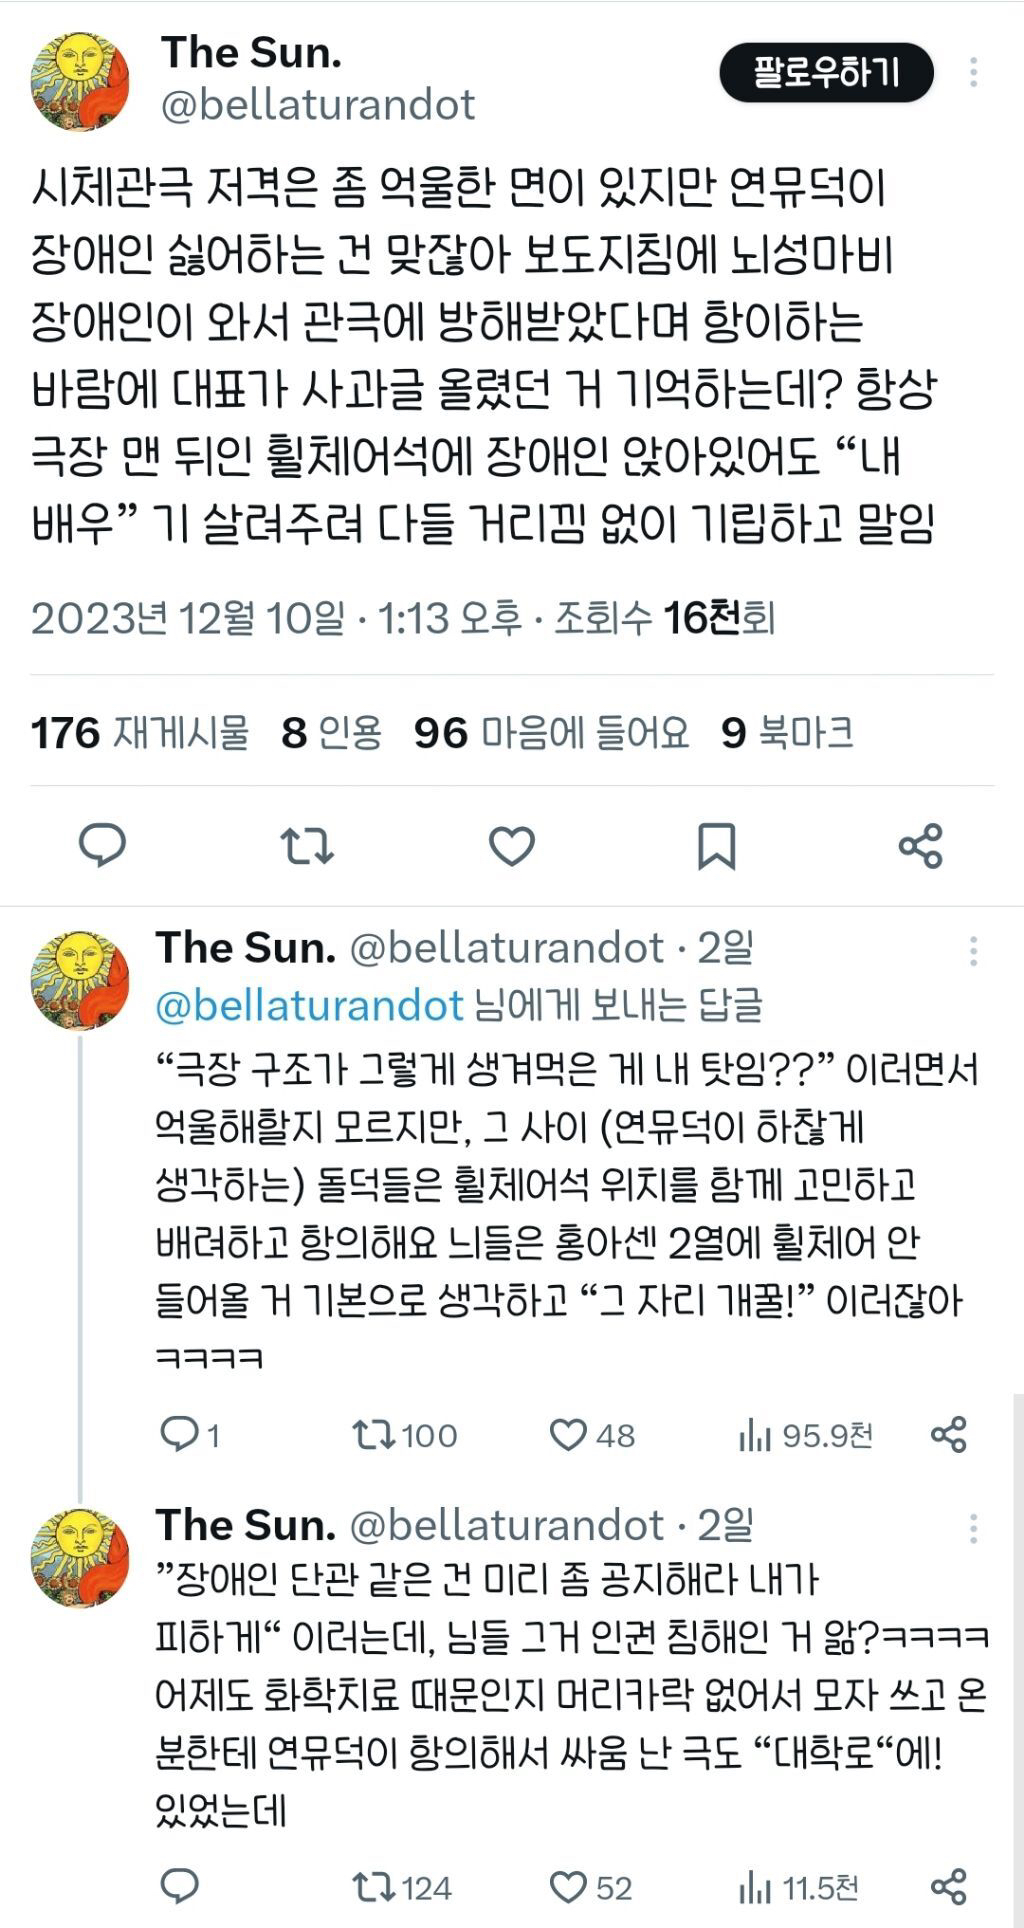Share the second reply
Image resolution: width=1024 pixels, height=1928 pixels.
(x=948, y=1888)
